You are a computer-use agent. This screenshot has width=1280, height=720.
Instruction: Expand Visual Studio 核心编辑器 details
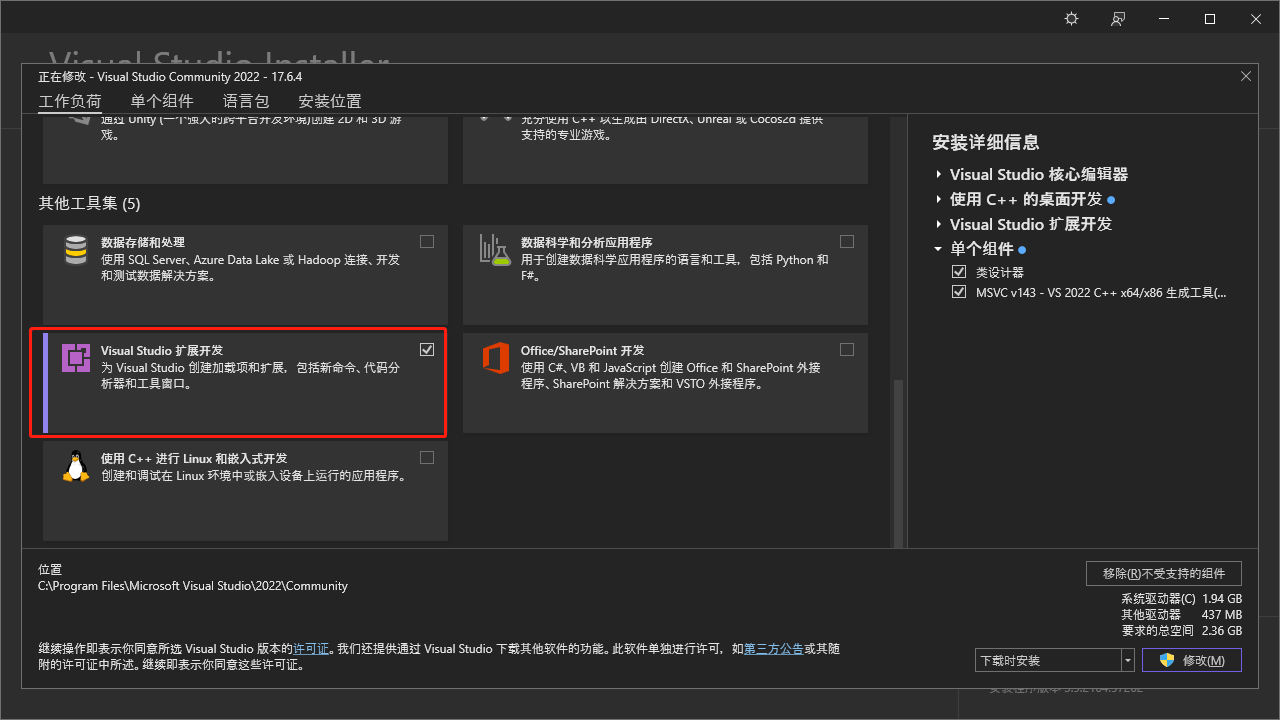pyautogui.click(x=939, y=174)
